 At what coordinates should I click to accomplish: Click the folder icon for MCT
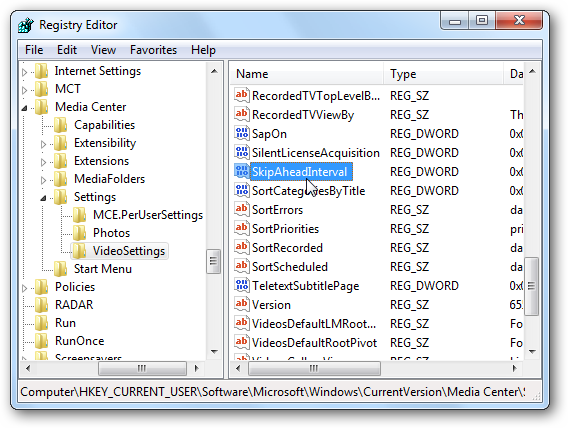(42, 89)
